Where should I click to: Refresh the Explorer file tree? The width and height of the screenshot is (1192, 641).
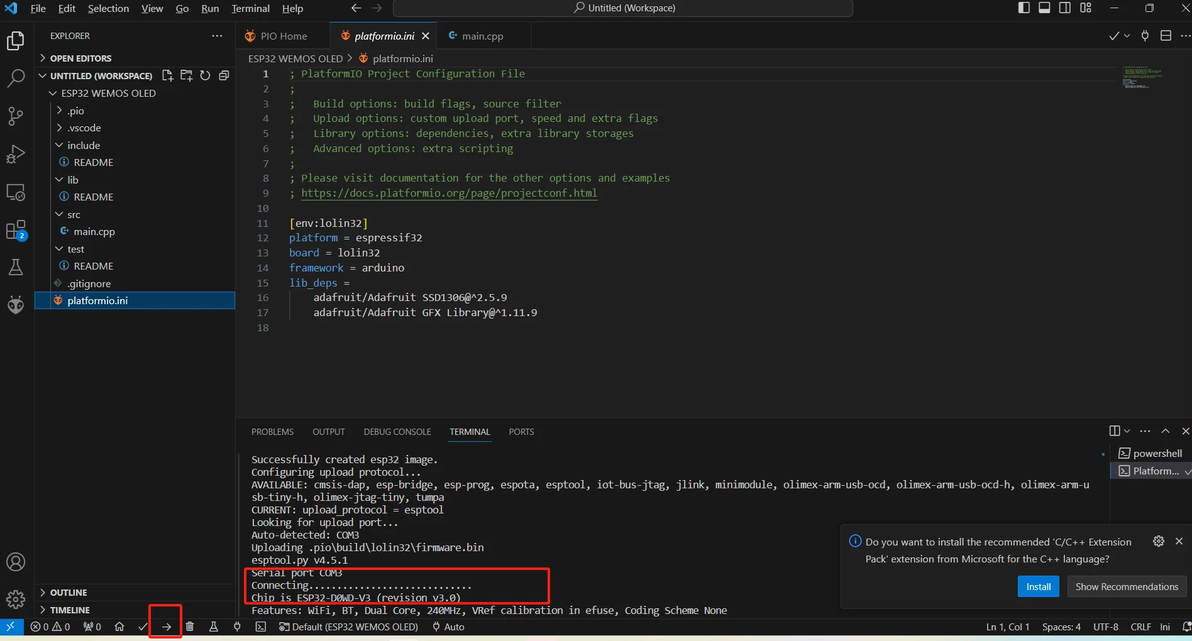pos(205,75)
